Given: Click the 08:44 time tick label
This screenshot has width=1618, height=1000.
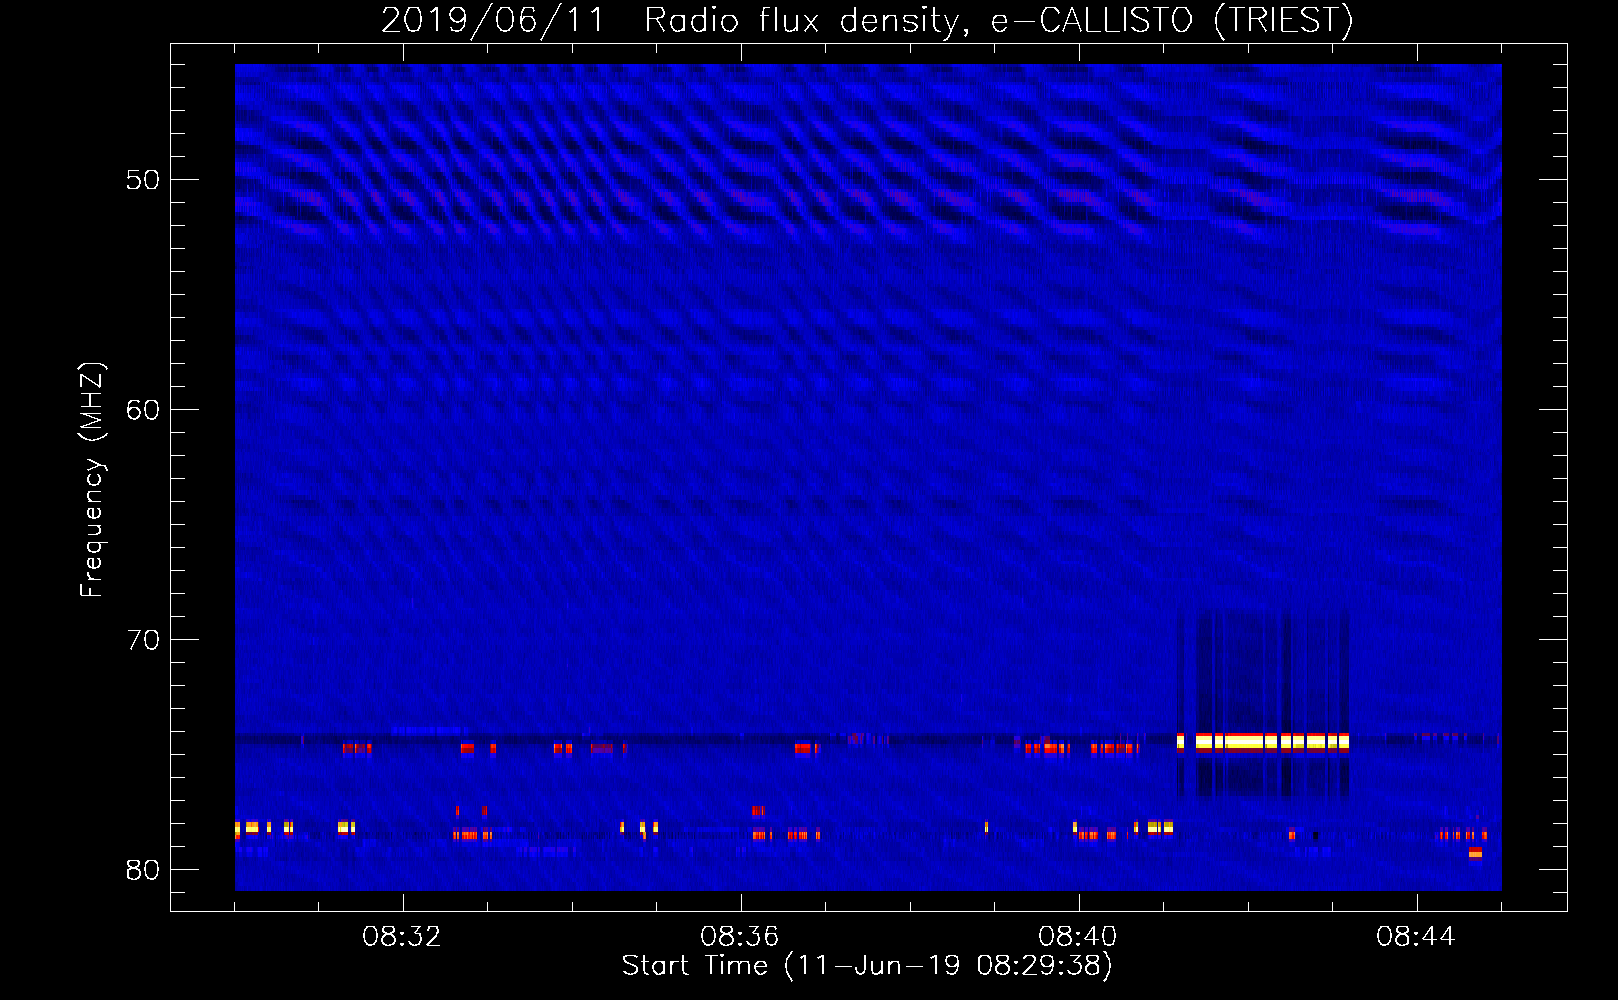Looking at the screenshot, I should pyautogui.click(x=1416, y=937).
